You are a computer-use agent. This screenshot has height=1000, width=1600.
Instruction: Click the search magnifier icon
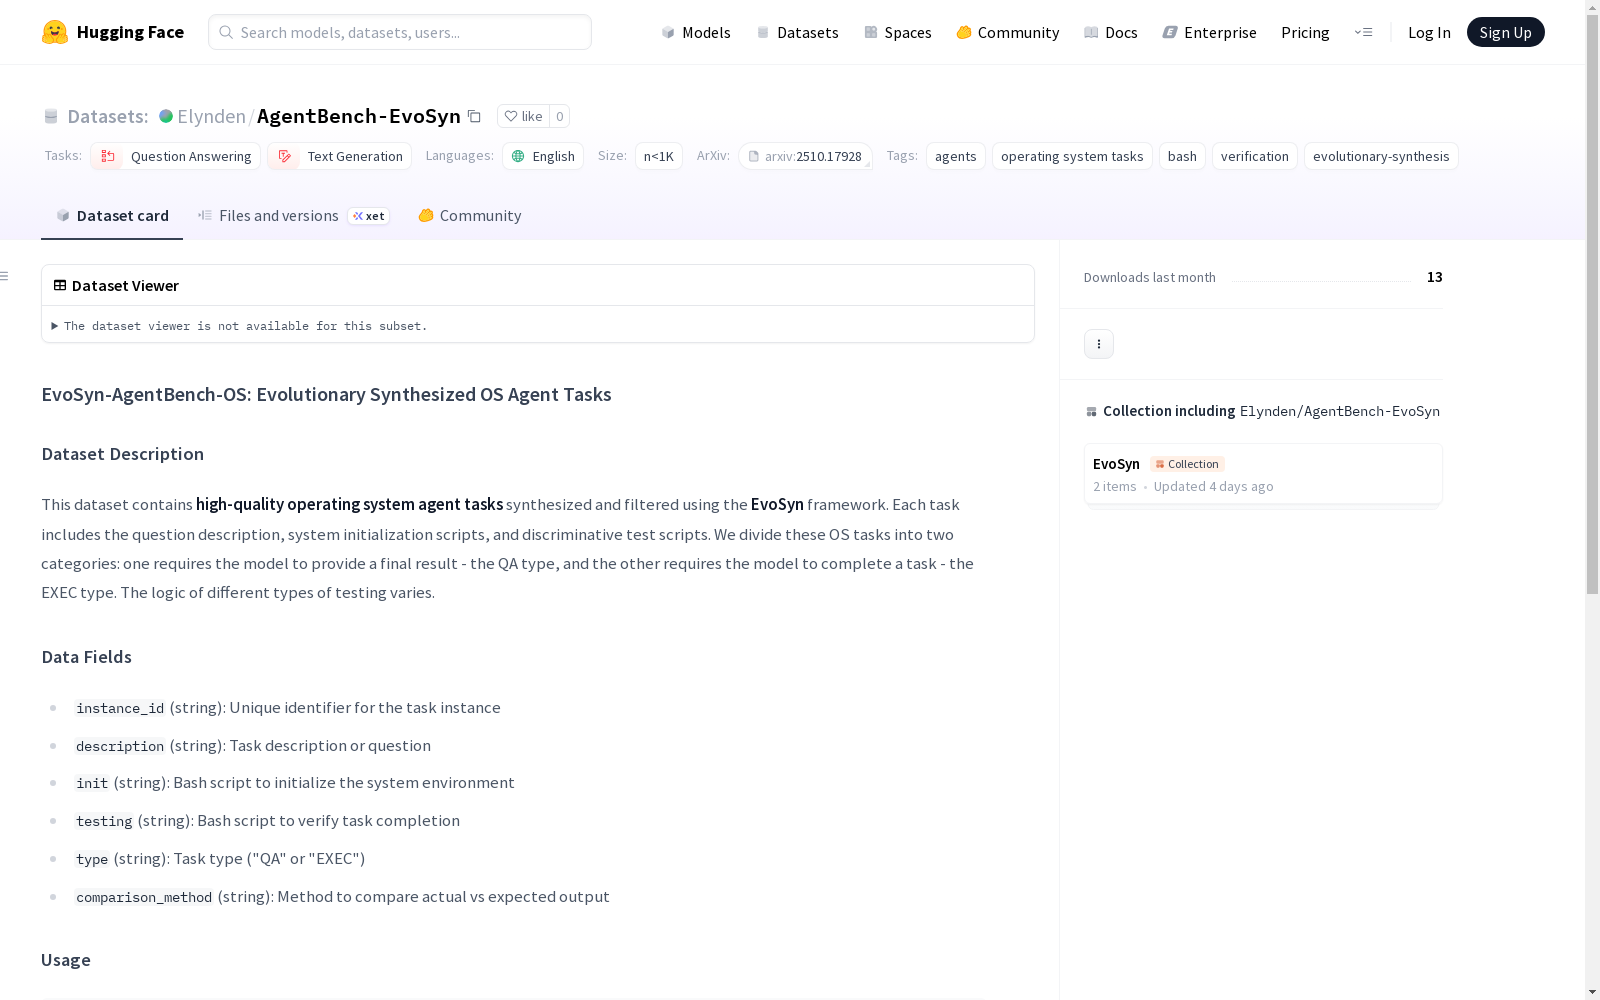pyautogui.click(x=227, y=32)
